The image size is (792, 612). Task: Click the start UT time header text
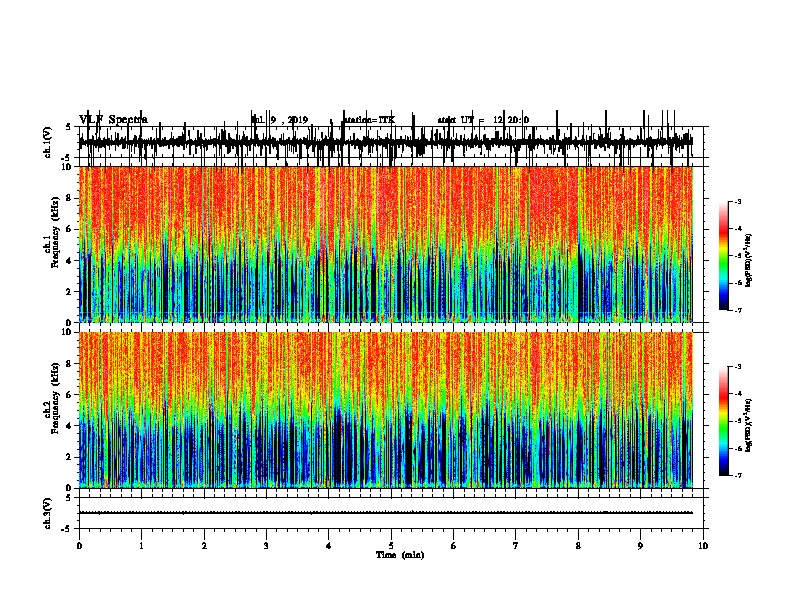tap(483, 120)
